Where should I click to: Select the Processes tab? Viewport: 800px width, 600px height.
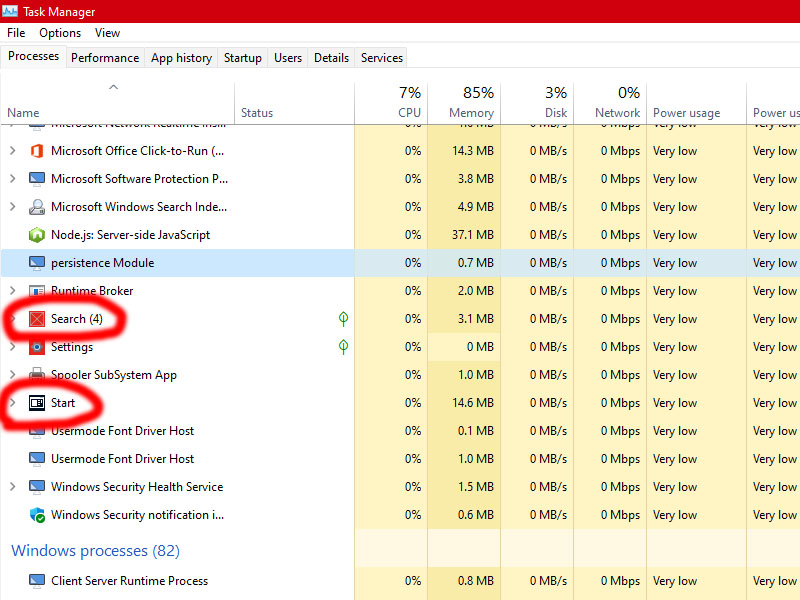[33, 56]
